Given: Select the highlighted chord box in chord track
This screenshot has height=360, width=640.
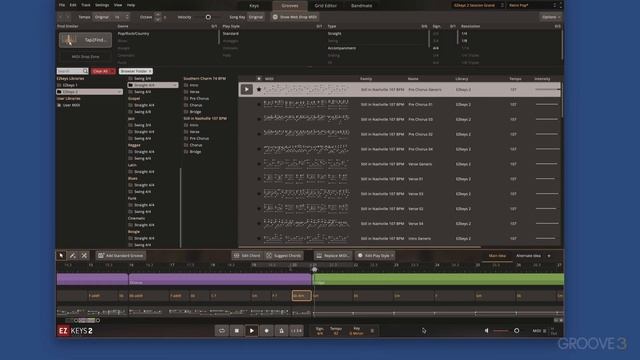Looking at the screenshot, I should 302,296.
